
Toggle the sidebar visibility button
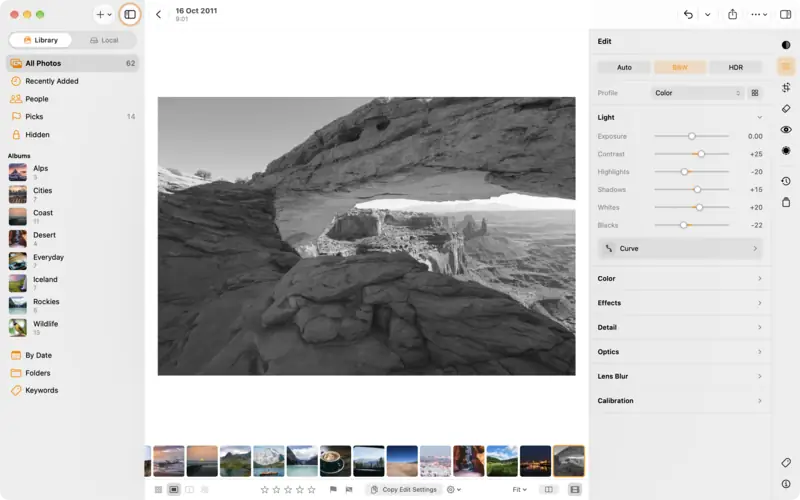pyautogui.click(x=130, y=14)
